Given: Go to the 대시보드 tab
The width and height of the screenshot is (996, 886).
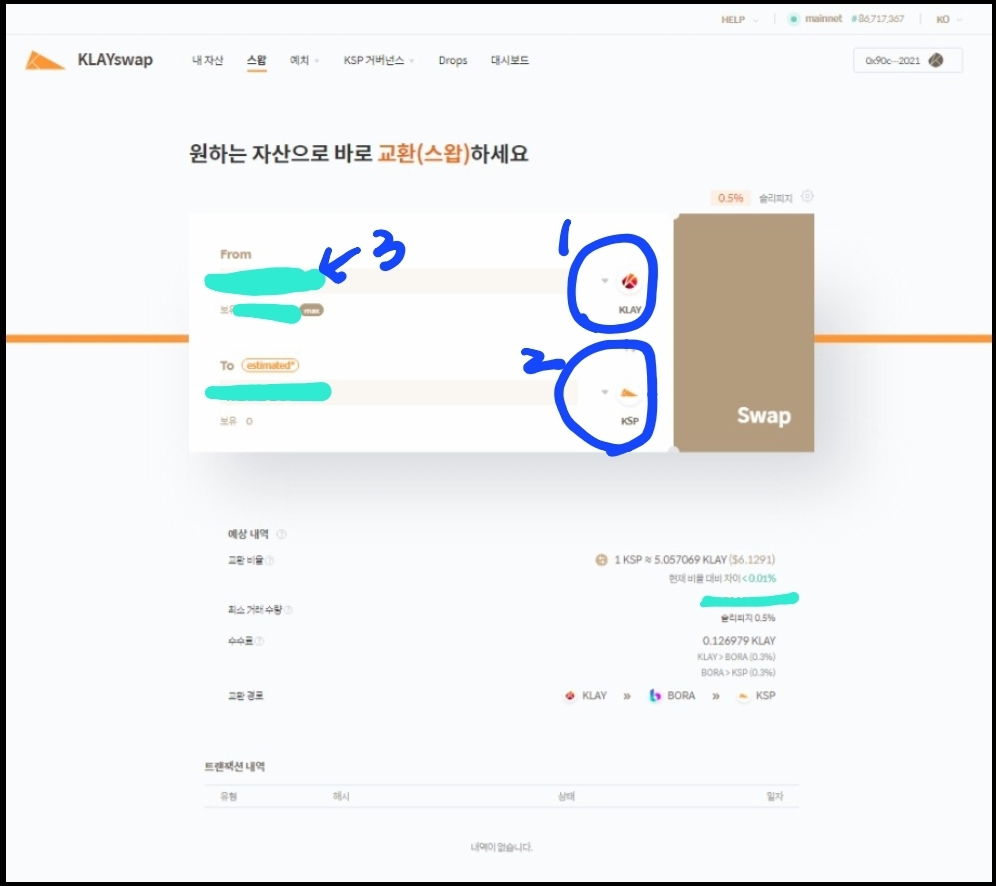Looking at the screenshot, I should point(509,60).
